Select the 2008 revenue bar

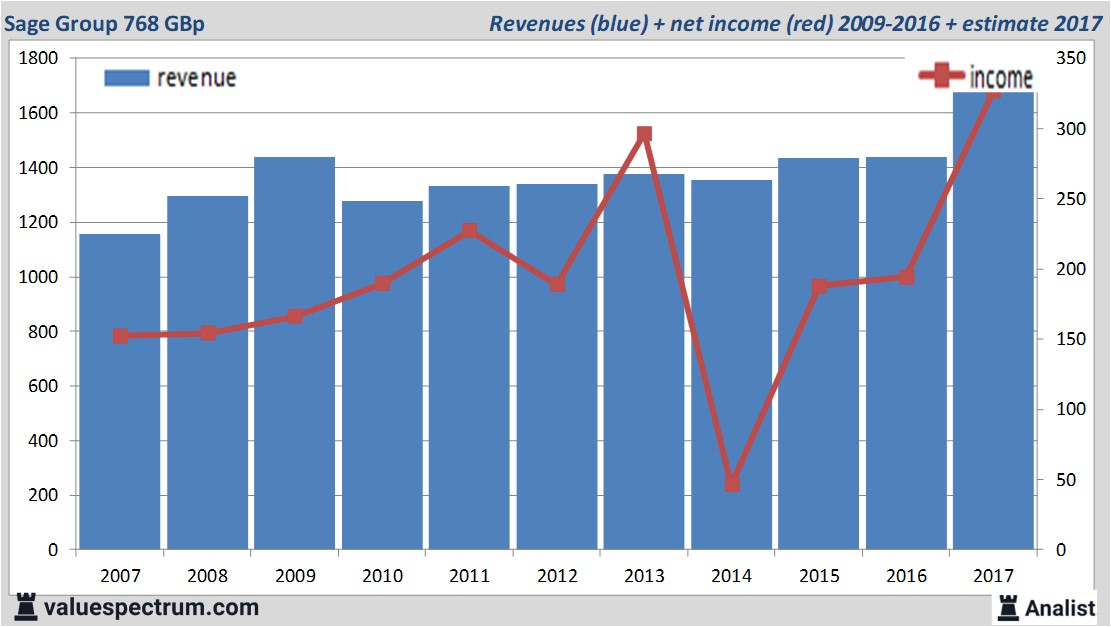tap(208, 373)
